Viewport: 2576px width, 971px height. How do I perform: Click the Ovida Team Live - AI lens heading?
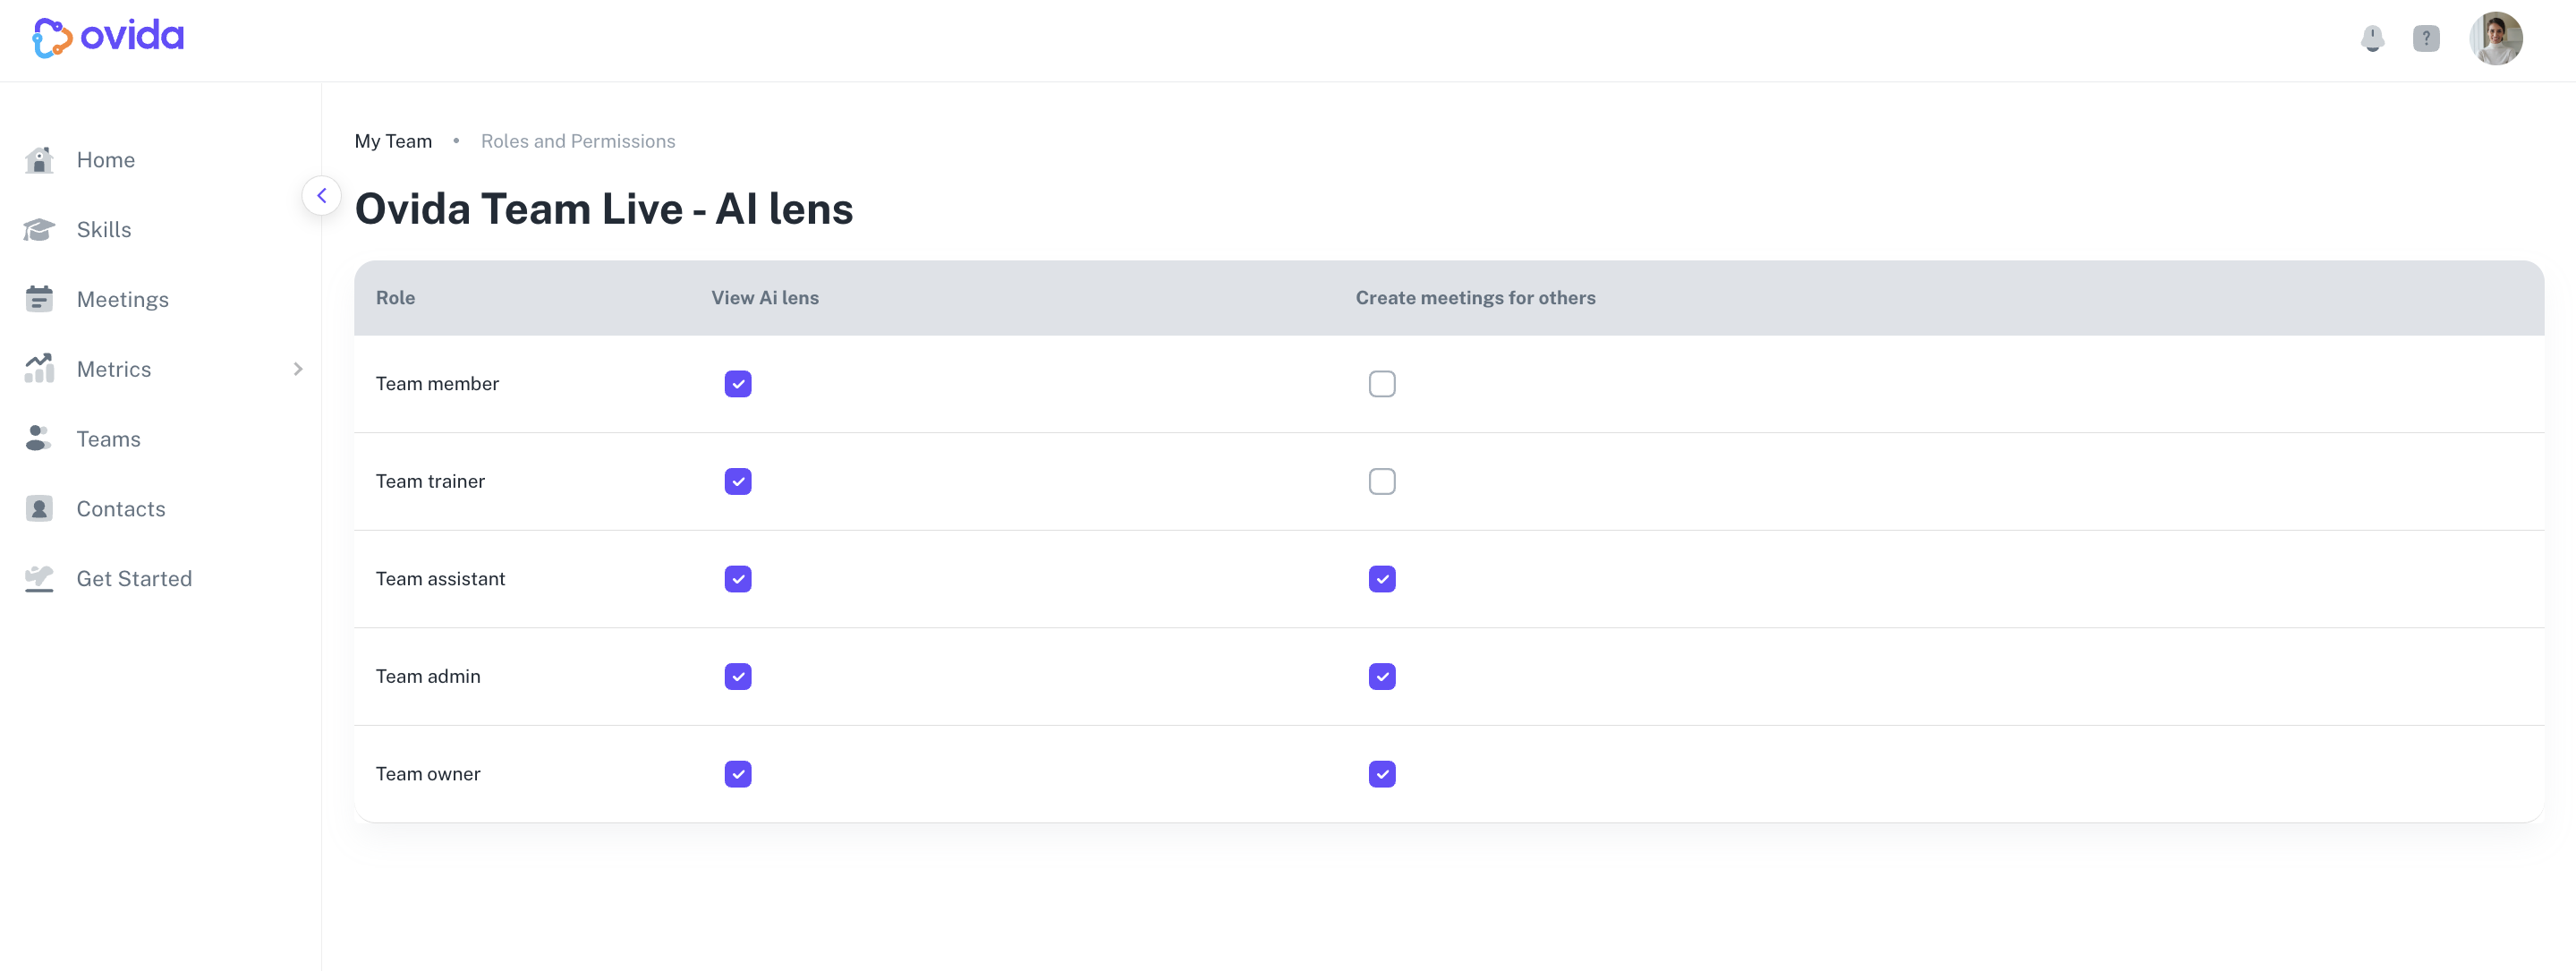click(x=604, y=209)
